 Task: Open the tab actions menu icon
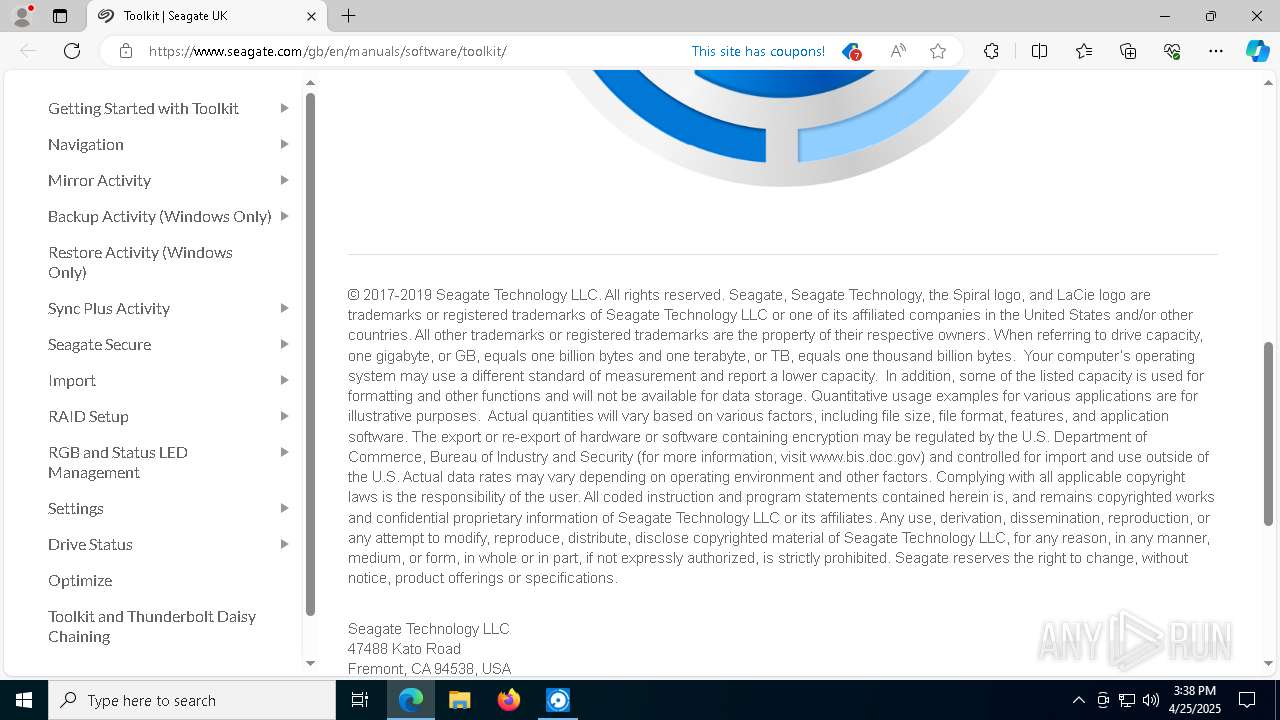(x=60, y=16)
